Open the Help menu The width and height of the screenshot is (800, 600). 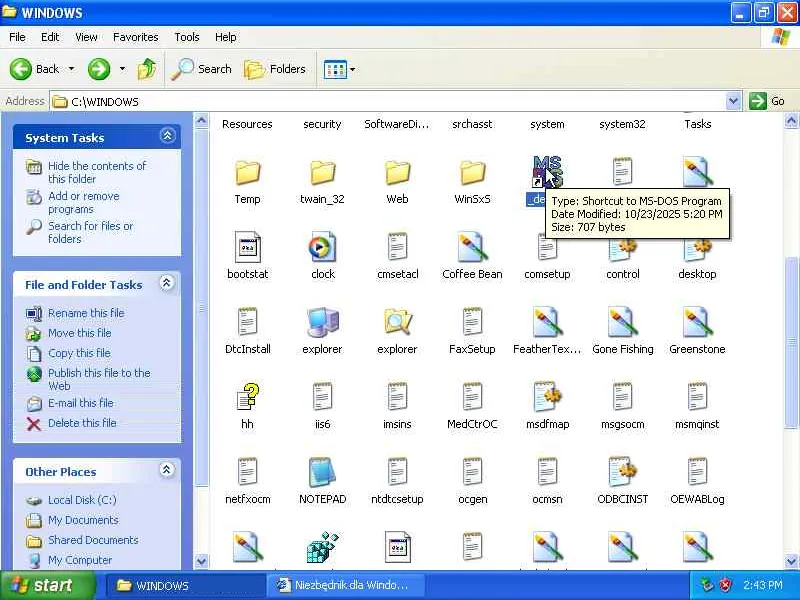pos(226,37)
